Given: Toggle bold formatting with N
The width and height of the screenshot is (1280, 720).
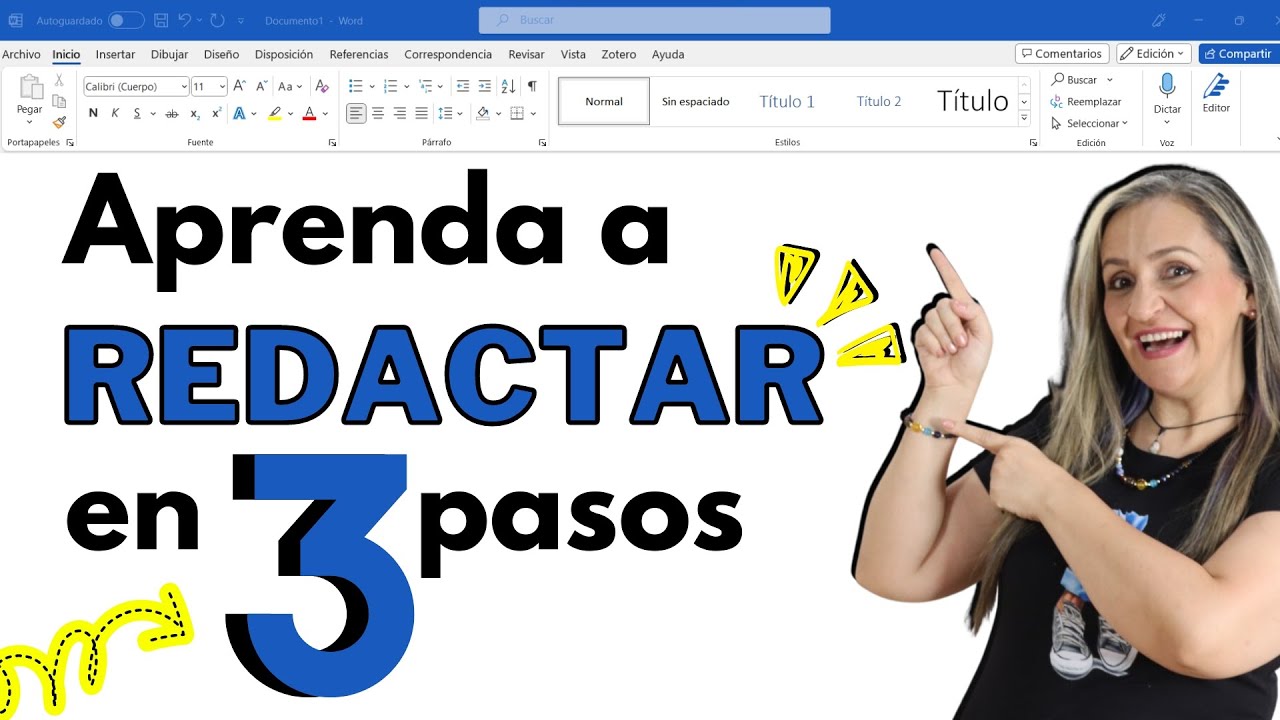Looking at the screenshot, I should pyautogui.click(x=93, y=113).
